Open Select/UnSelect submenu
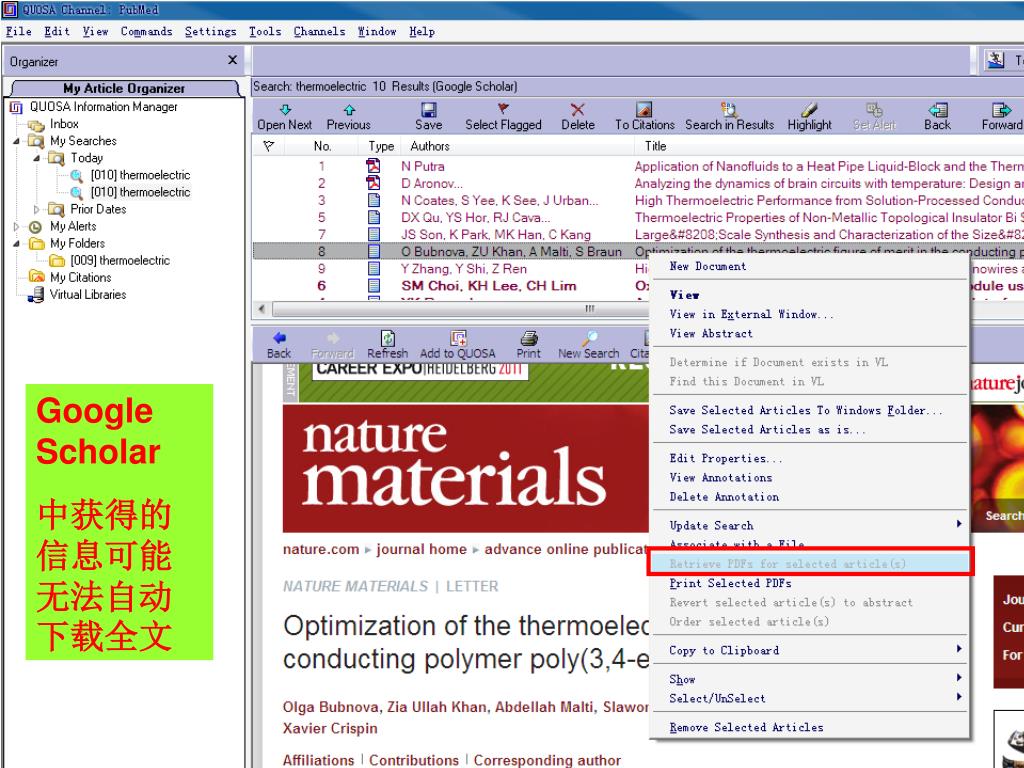 pos(811,698)
